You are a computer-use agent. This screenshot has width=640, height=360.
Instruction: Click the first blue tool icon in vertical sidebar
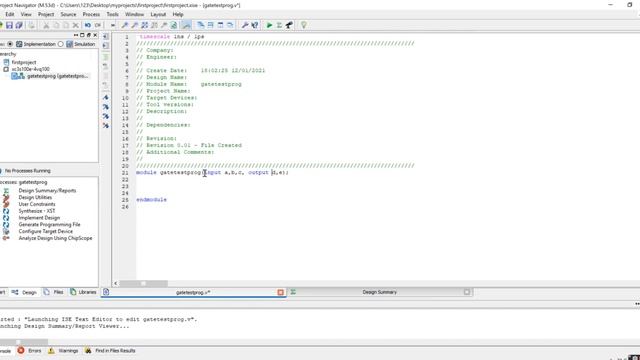point(106,98)
